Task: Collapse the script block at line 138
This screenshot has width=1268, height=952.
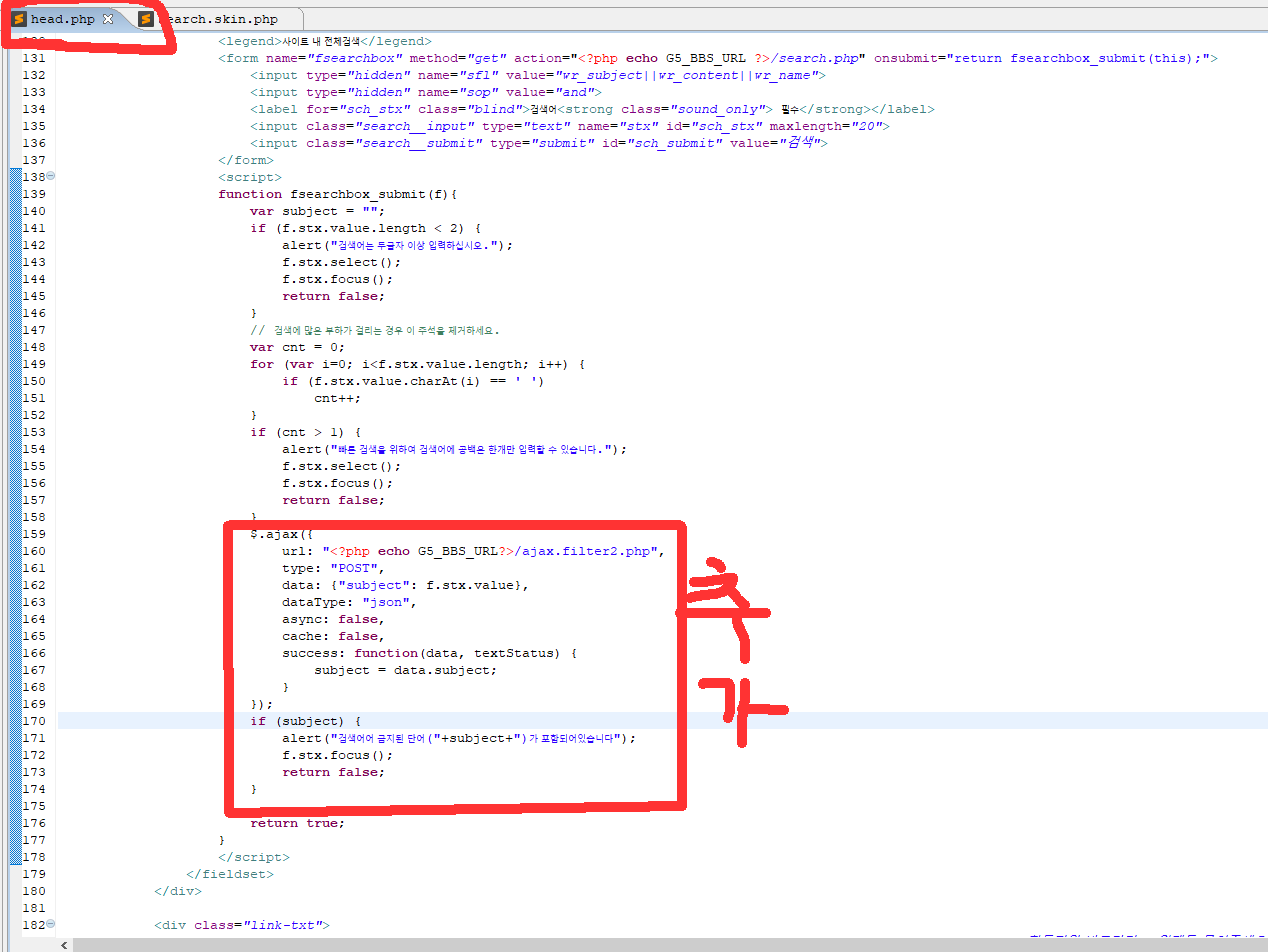Action: 51,177
